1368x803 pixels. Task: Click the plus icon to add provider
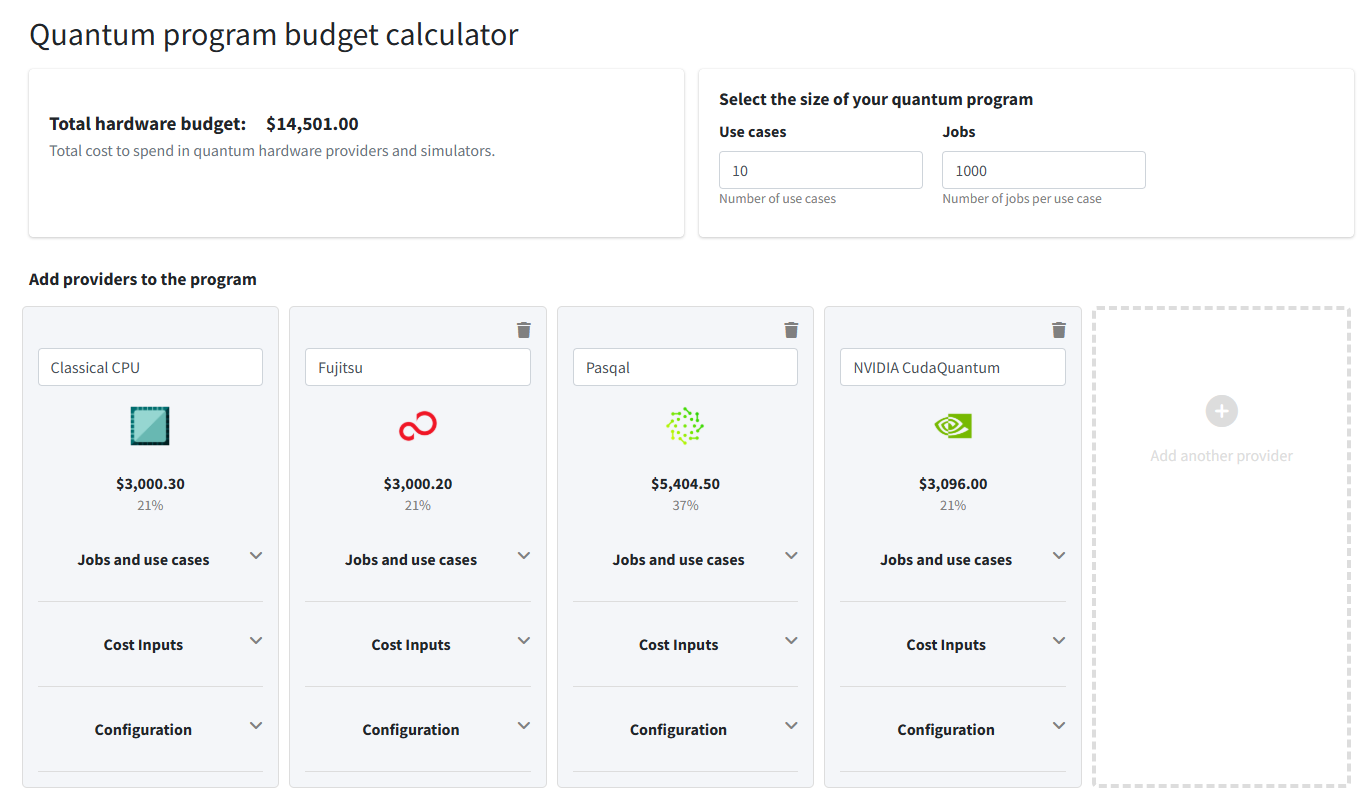point(1221,411)
